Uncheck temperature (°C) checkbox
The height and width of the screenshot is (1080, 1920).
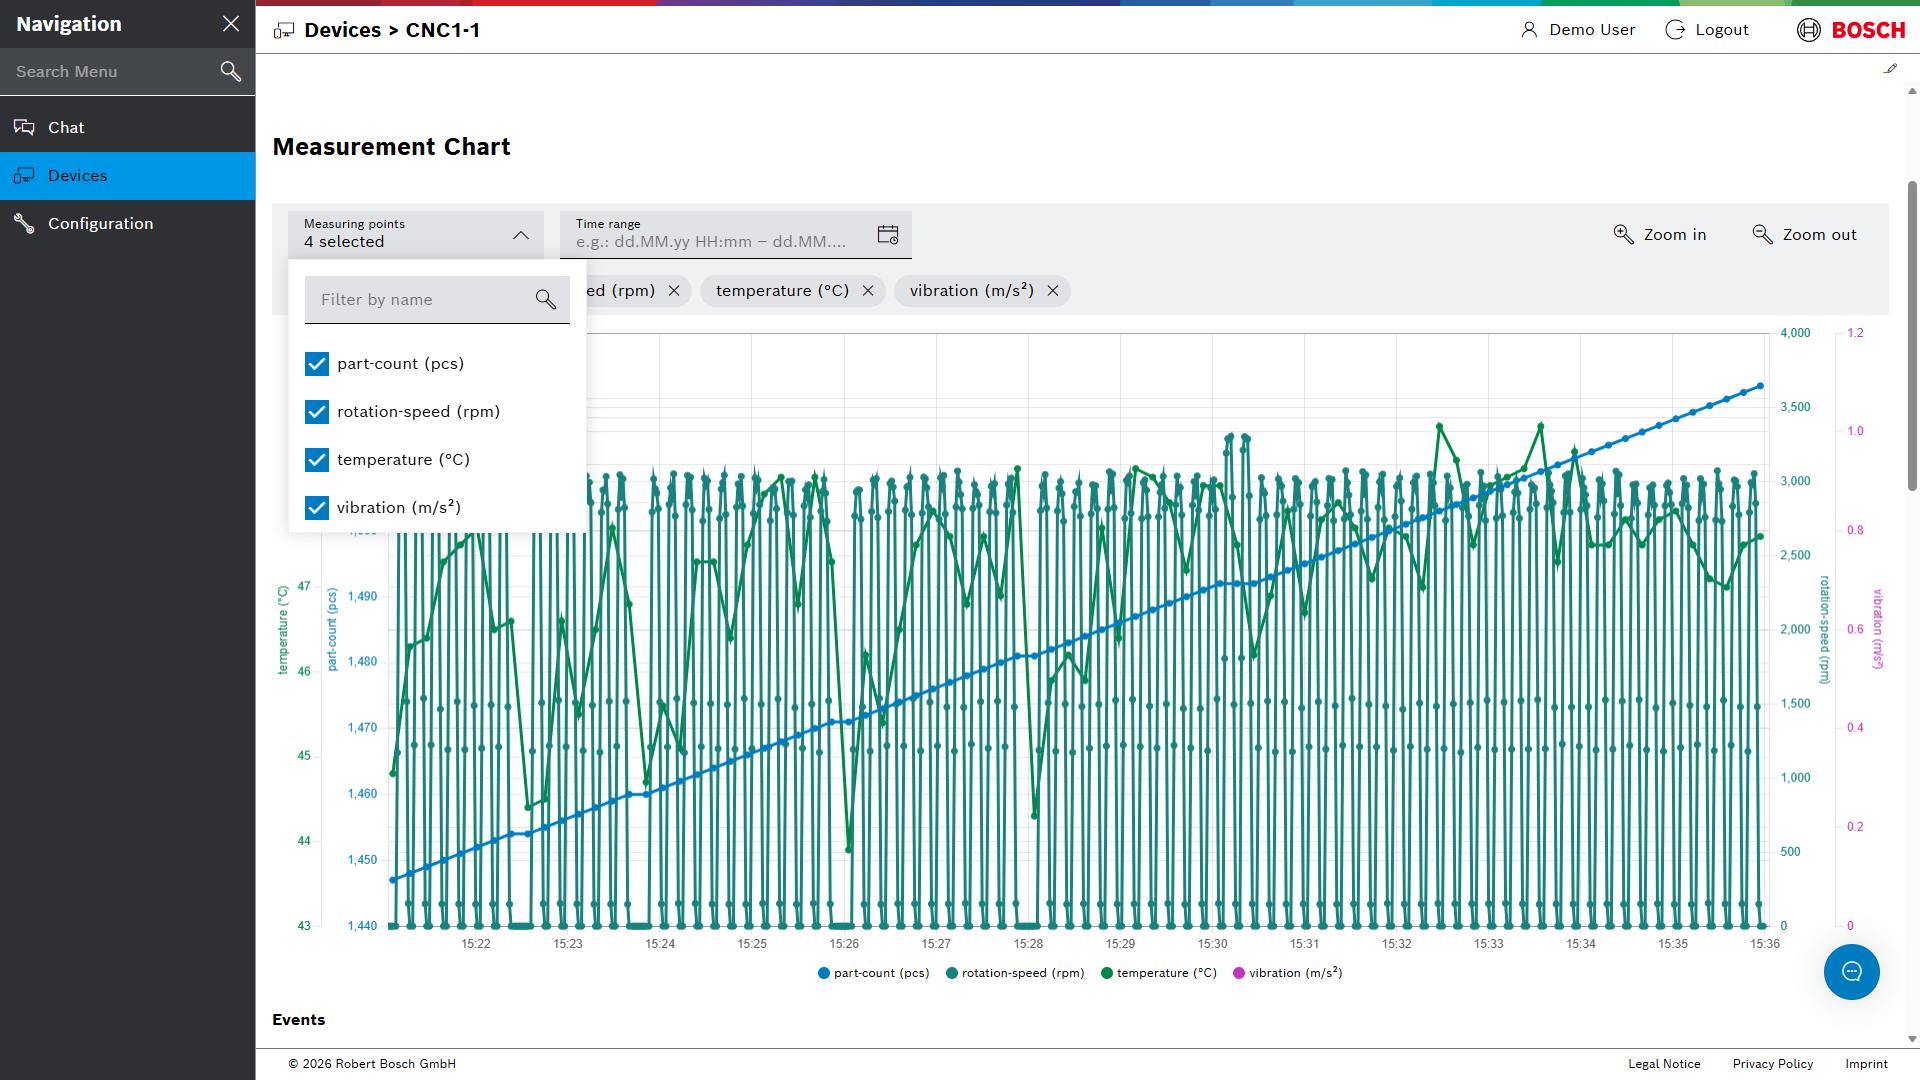(x=317, y=460)
